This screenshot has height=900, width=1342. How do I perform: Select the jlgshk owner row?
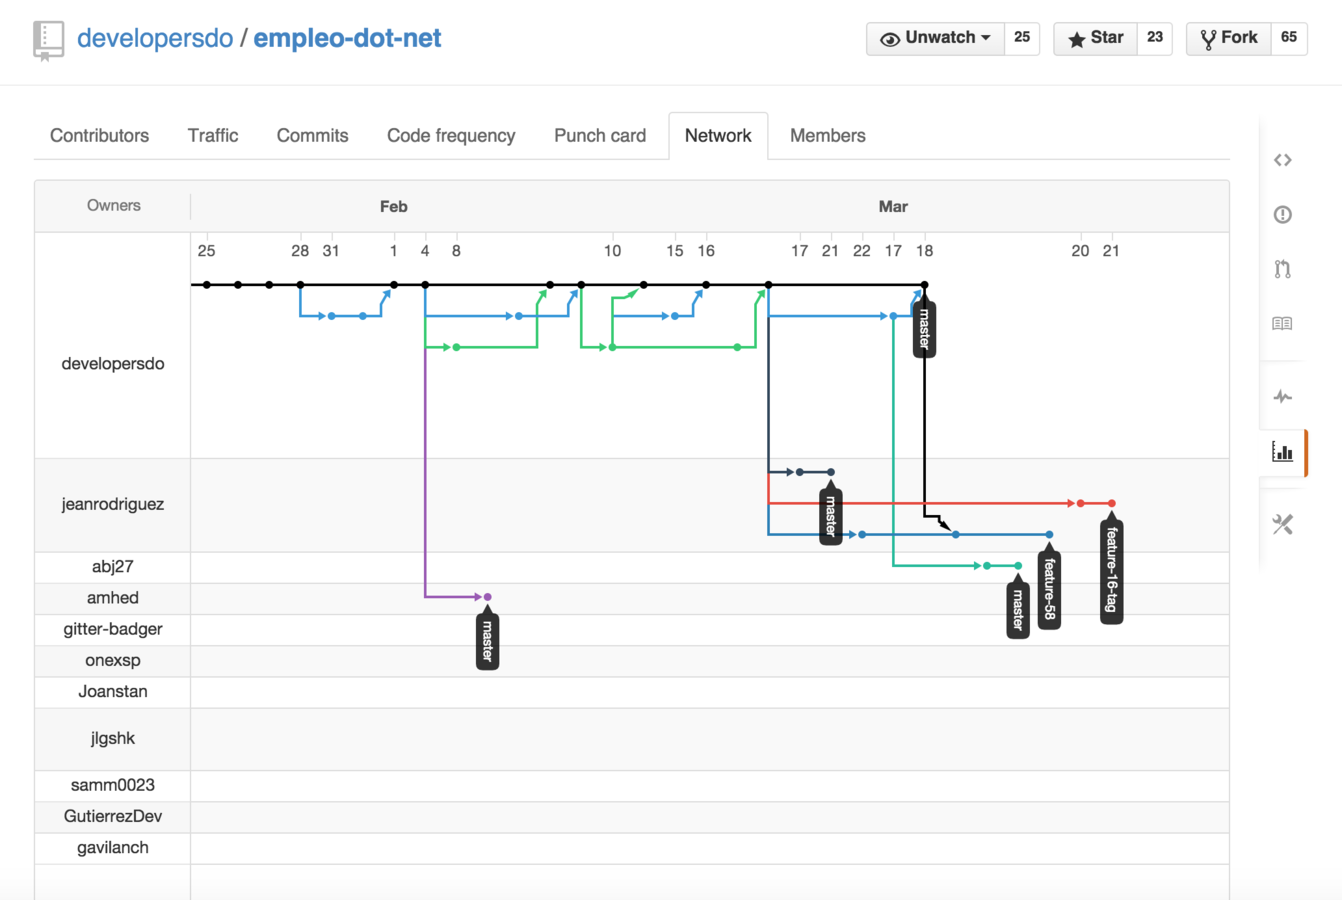coord(113,739)
